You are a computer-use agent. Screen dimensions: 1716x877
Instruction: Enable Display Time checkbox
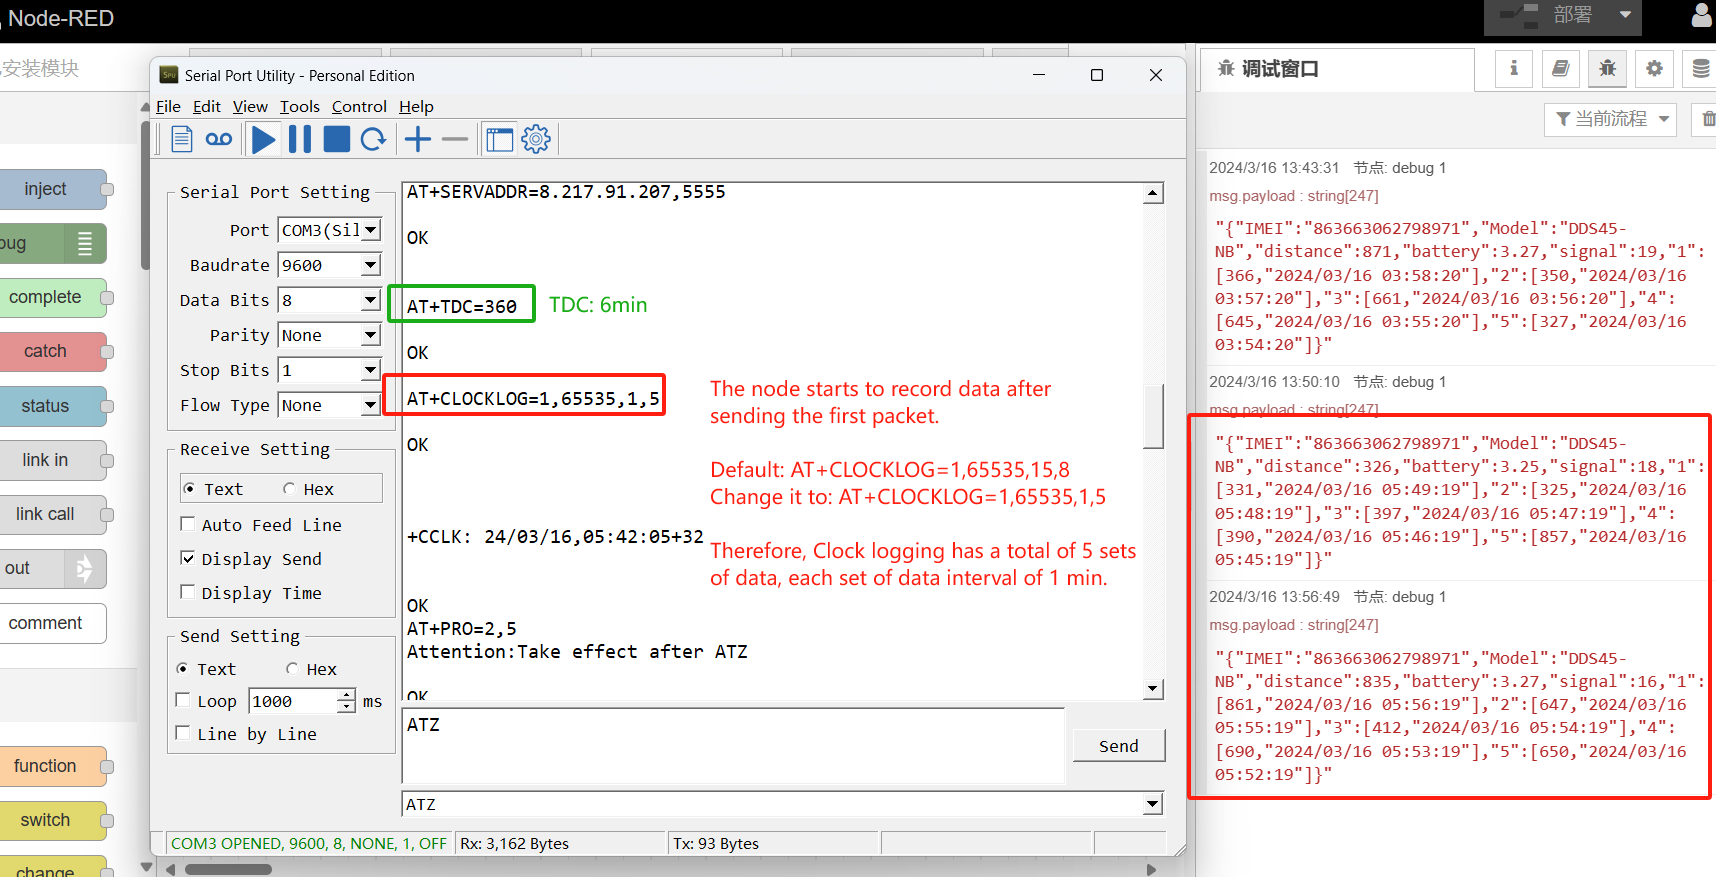click(187, 592)
